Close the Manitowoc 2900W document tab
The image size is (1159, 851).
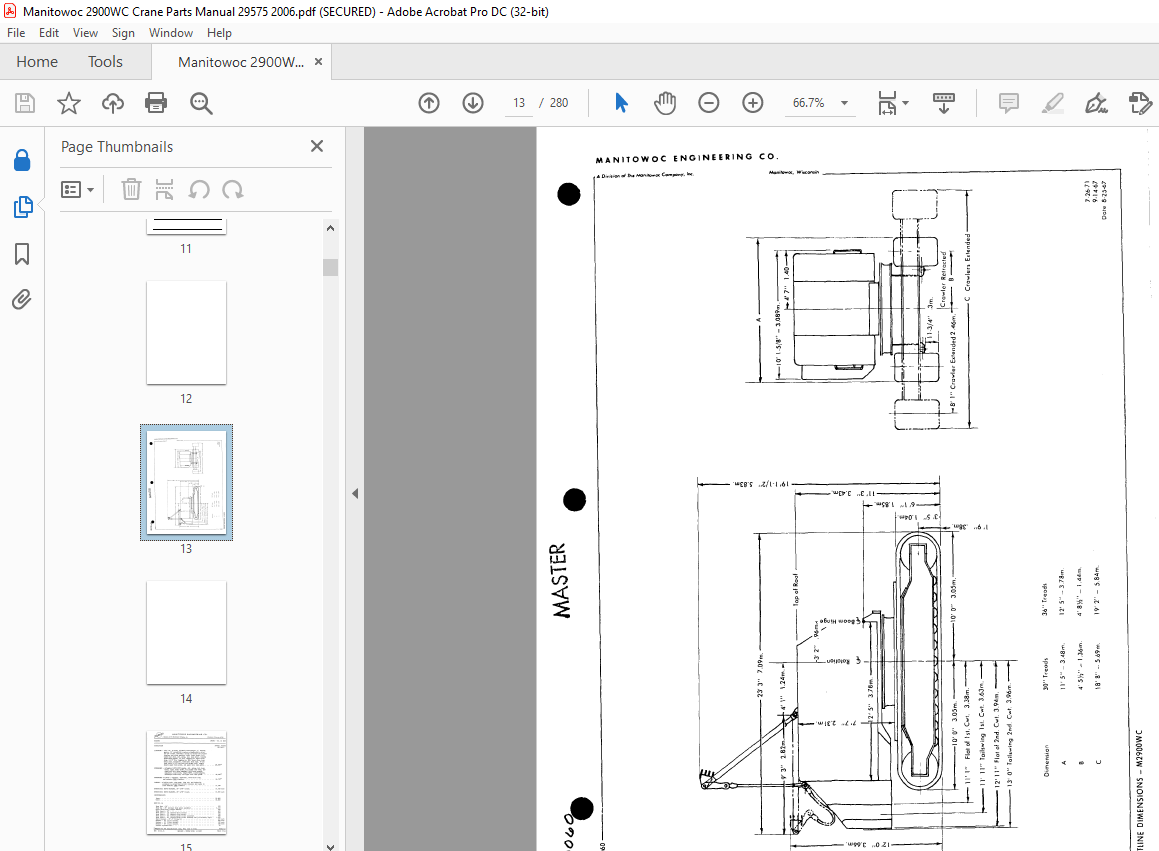pos(319,62)
